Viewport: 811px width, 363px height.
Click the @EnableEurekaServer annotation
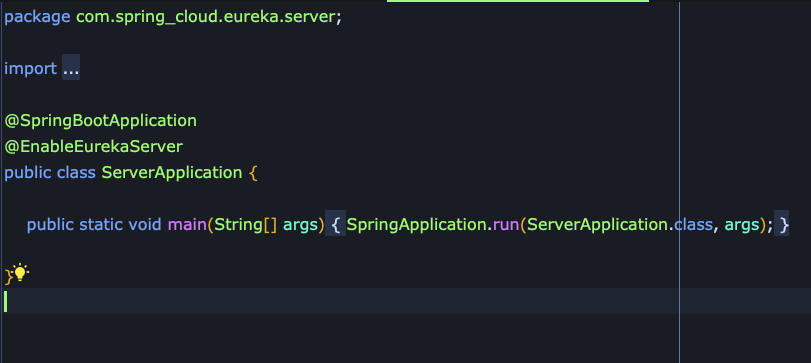94,147
